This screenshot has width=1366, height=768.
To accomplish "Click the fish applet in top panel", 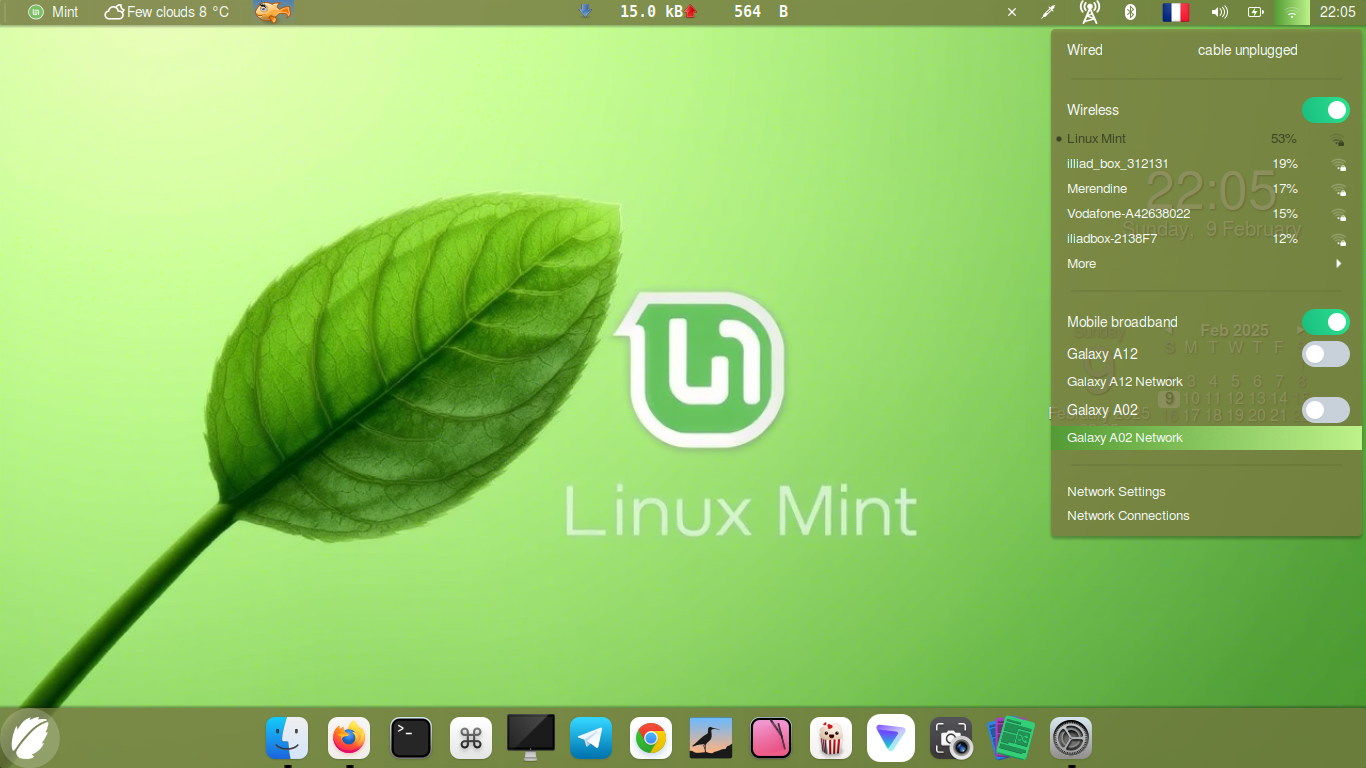I will coord(272,12).
